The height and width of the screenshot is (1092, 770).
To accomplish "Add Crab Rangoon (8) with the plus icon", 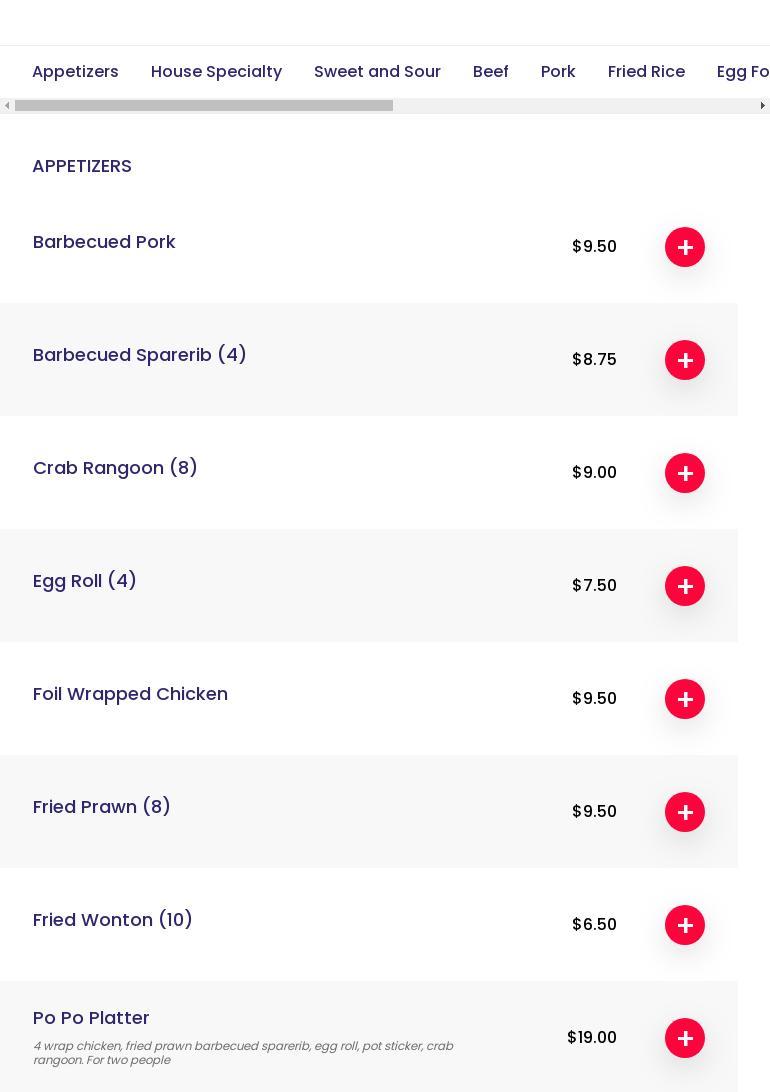I will (x=685, y=473).
